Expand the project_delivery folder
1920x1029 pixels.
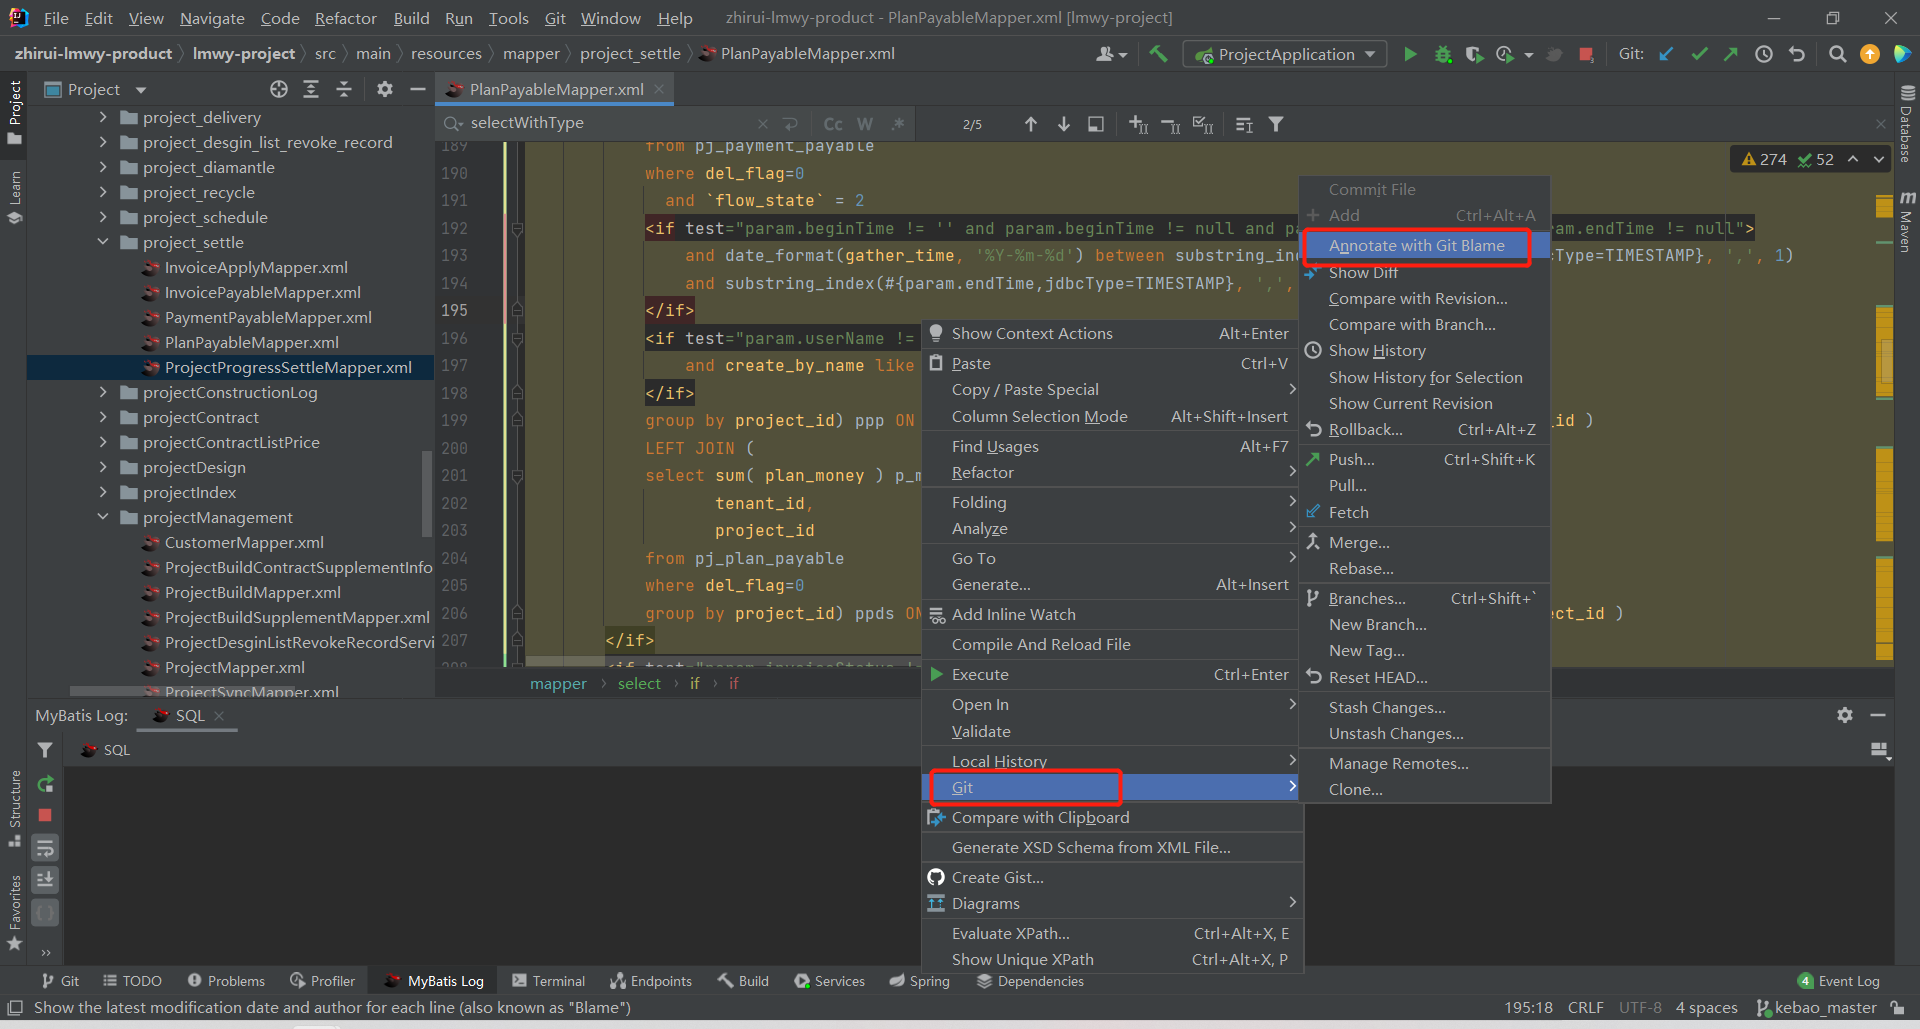click(x=103, y=117)
